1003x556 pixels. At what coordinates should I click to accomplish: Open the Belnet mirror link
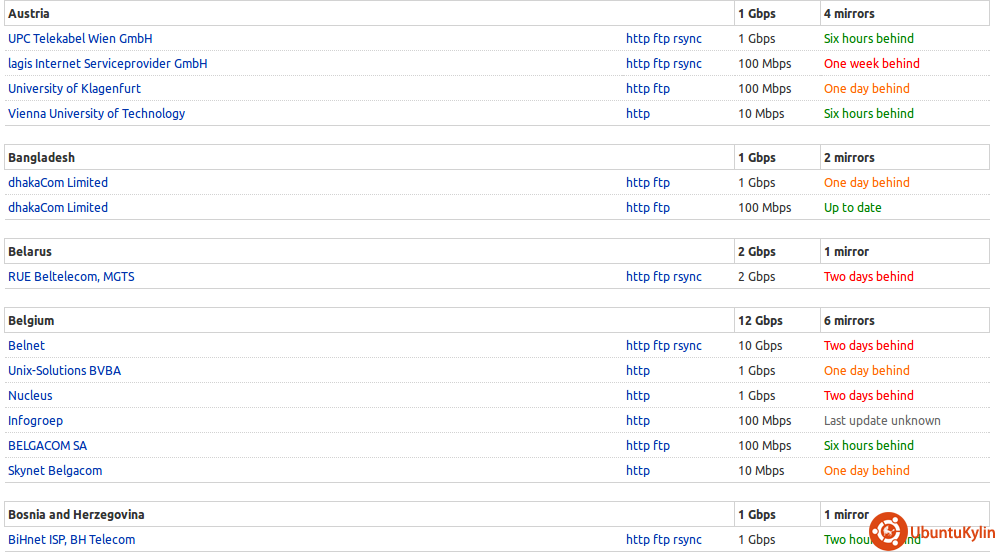tap(26, 346)
